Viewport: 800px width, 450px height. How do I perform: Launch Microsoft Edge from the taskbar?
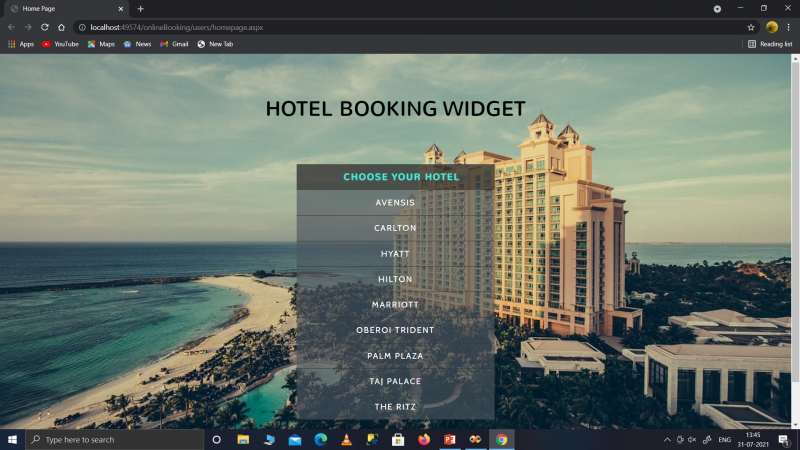[320, 439]
